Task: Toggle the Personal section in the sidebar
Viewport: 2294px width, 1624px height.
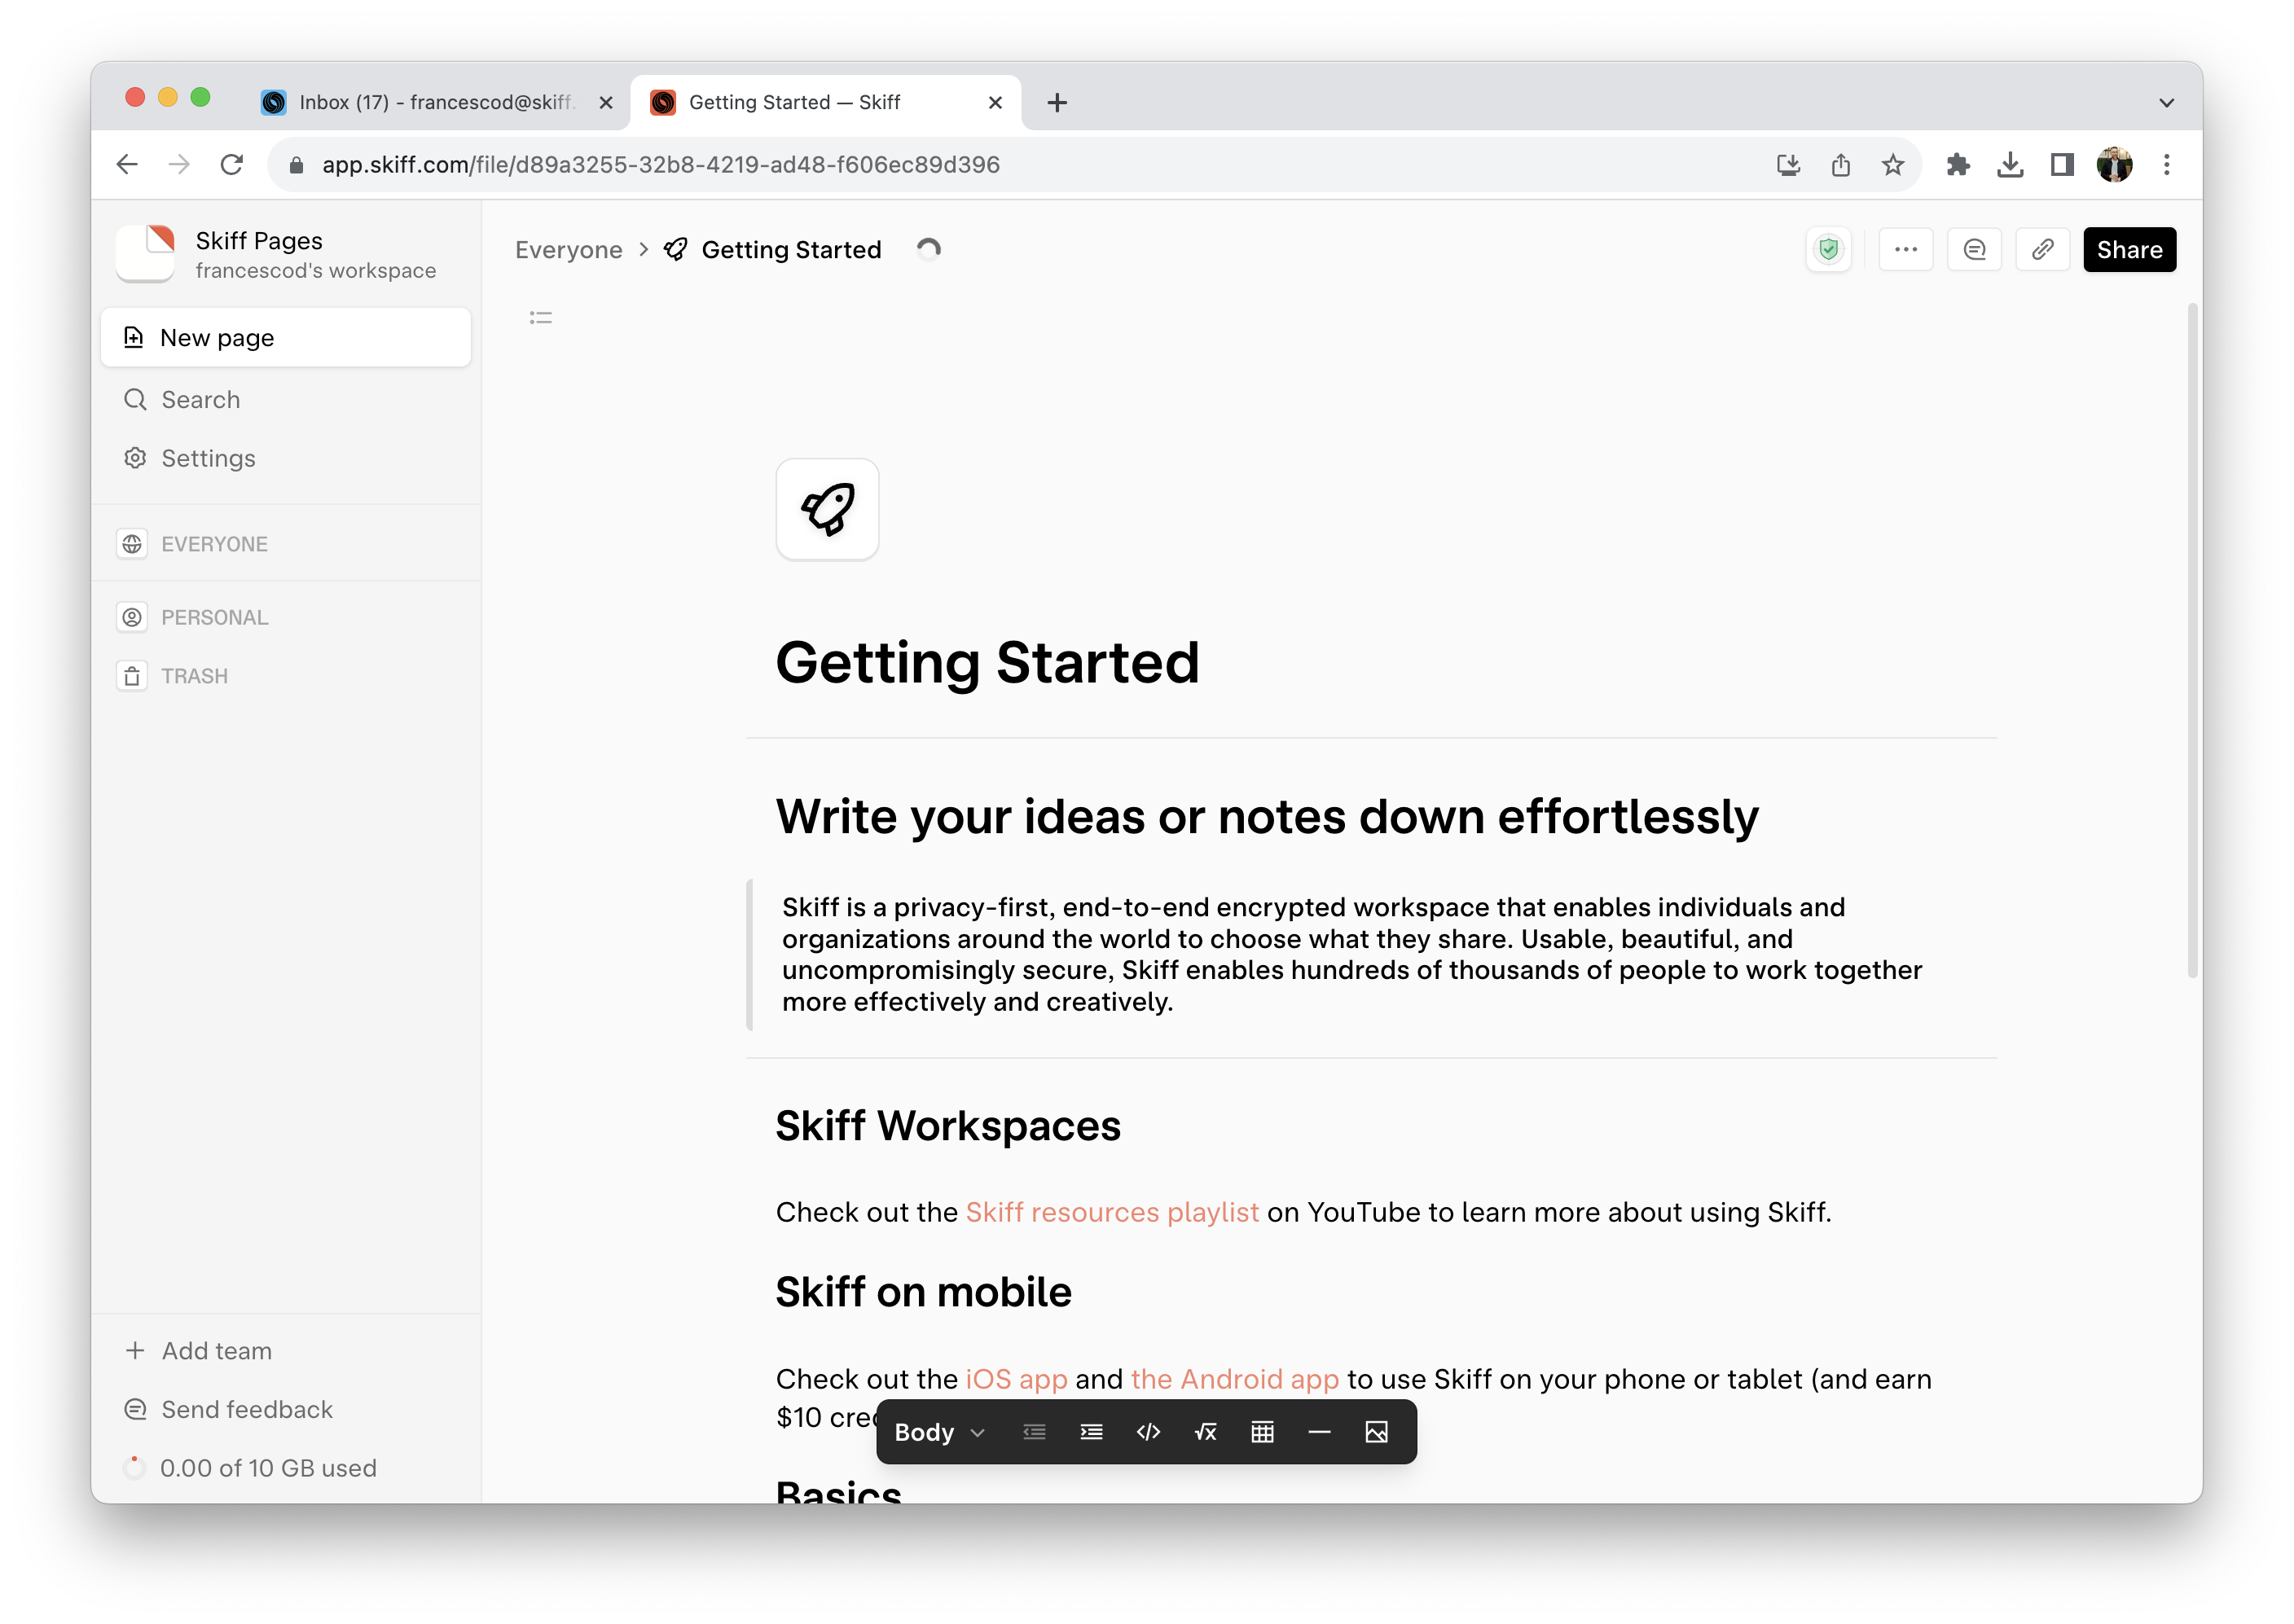Action: pyautogui.click(x=214, y=617)
